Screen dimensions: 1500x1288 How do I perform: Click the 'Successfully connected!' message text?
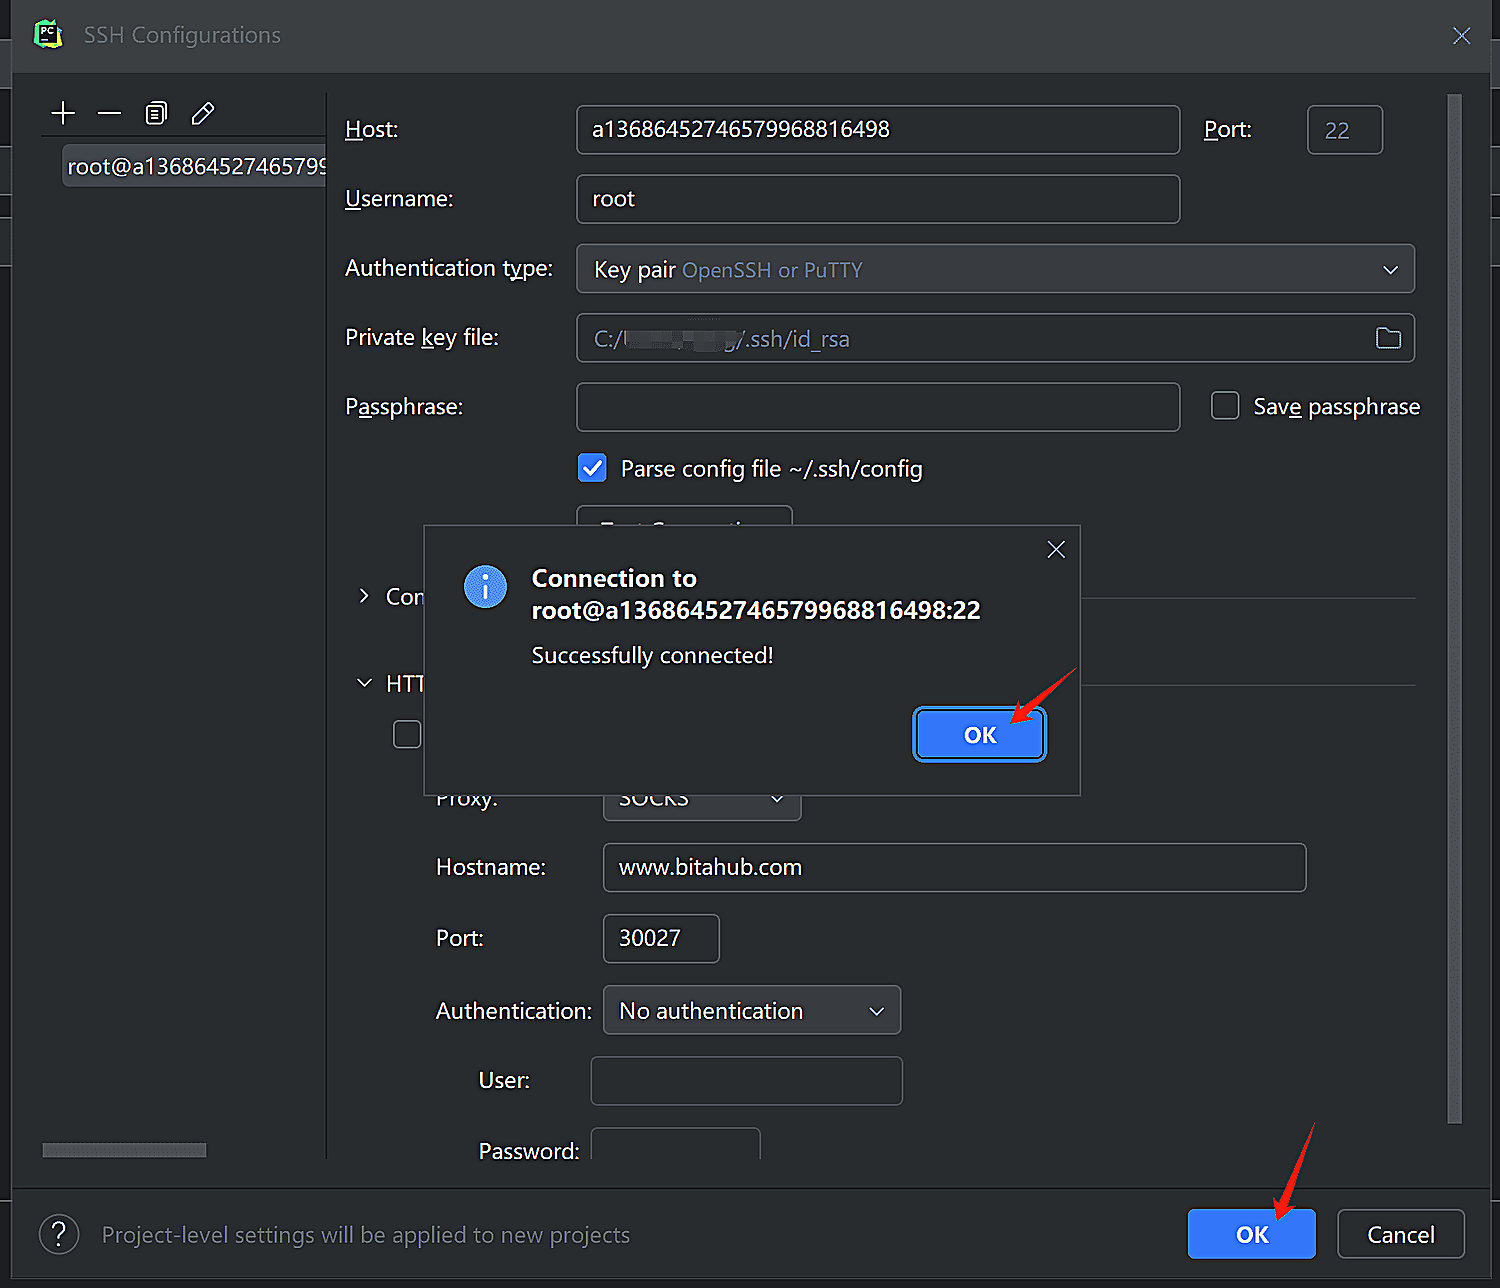(x=652, y=655)
